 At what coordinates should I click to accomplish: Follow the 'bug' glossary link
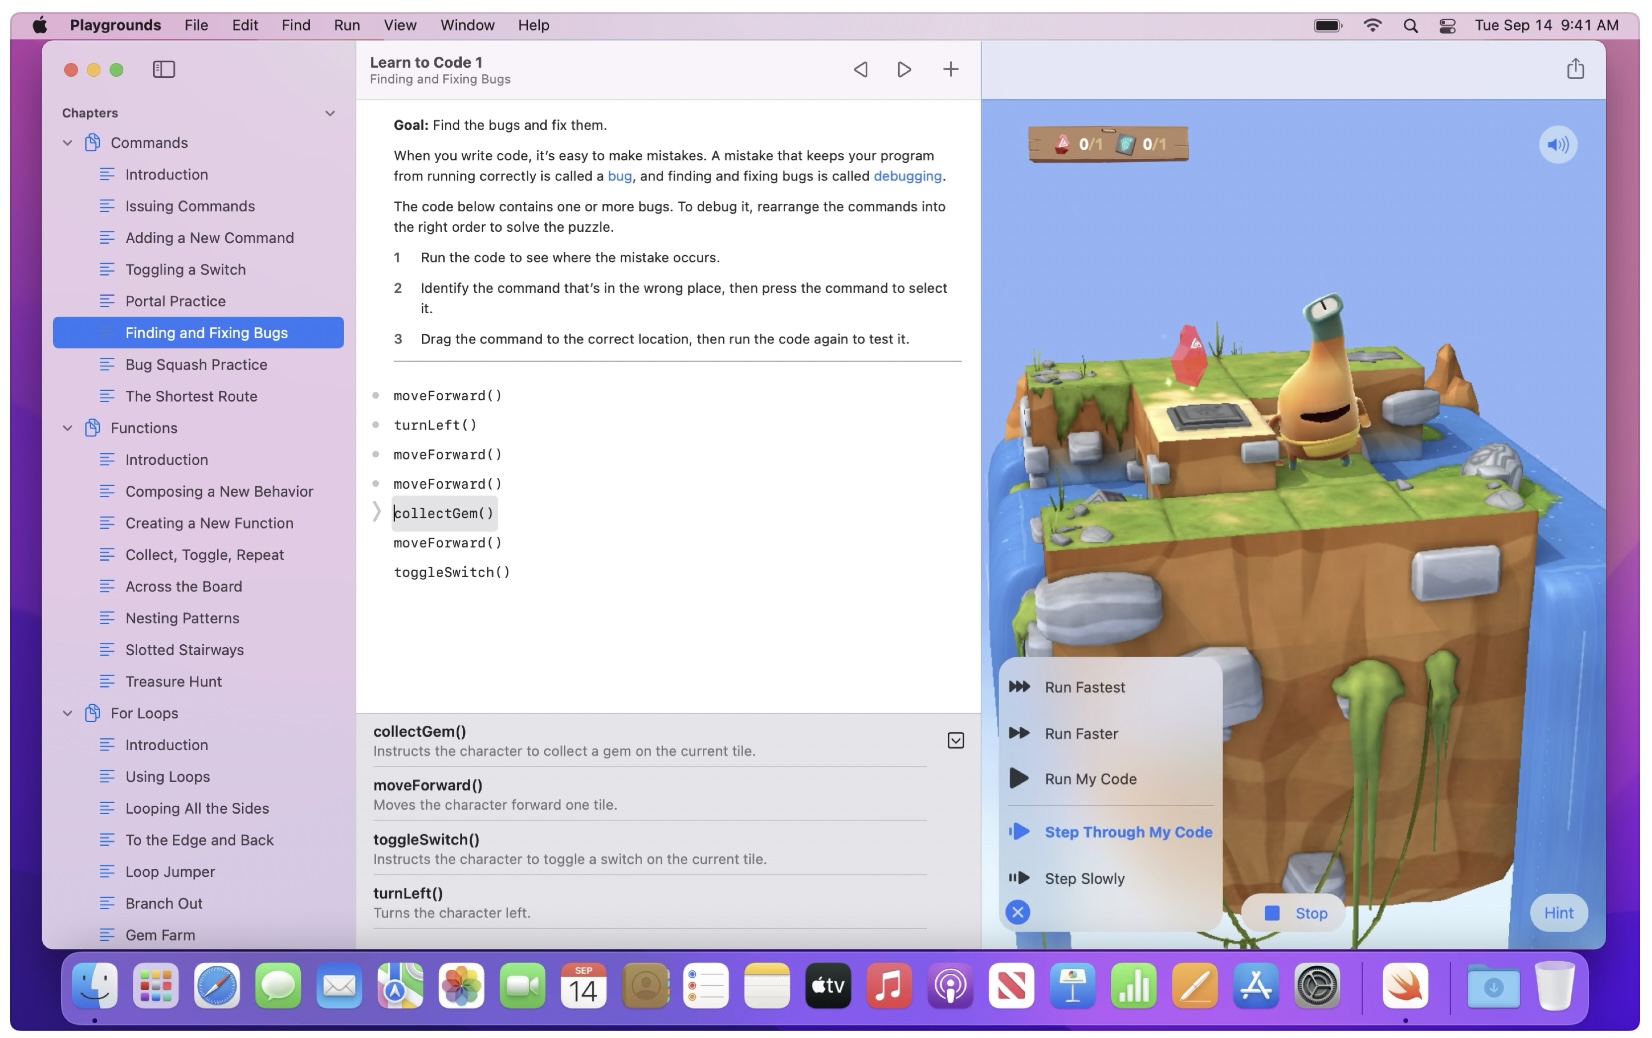(620, 176)
